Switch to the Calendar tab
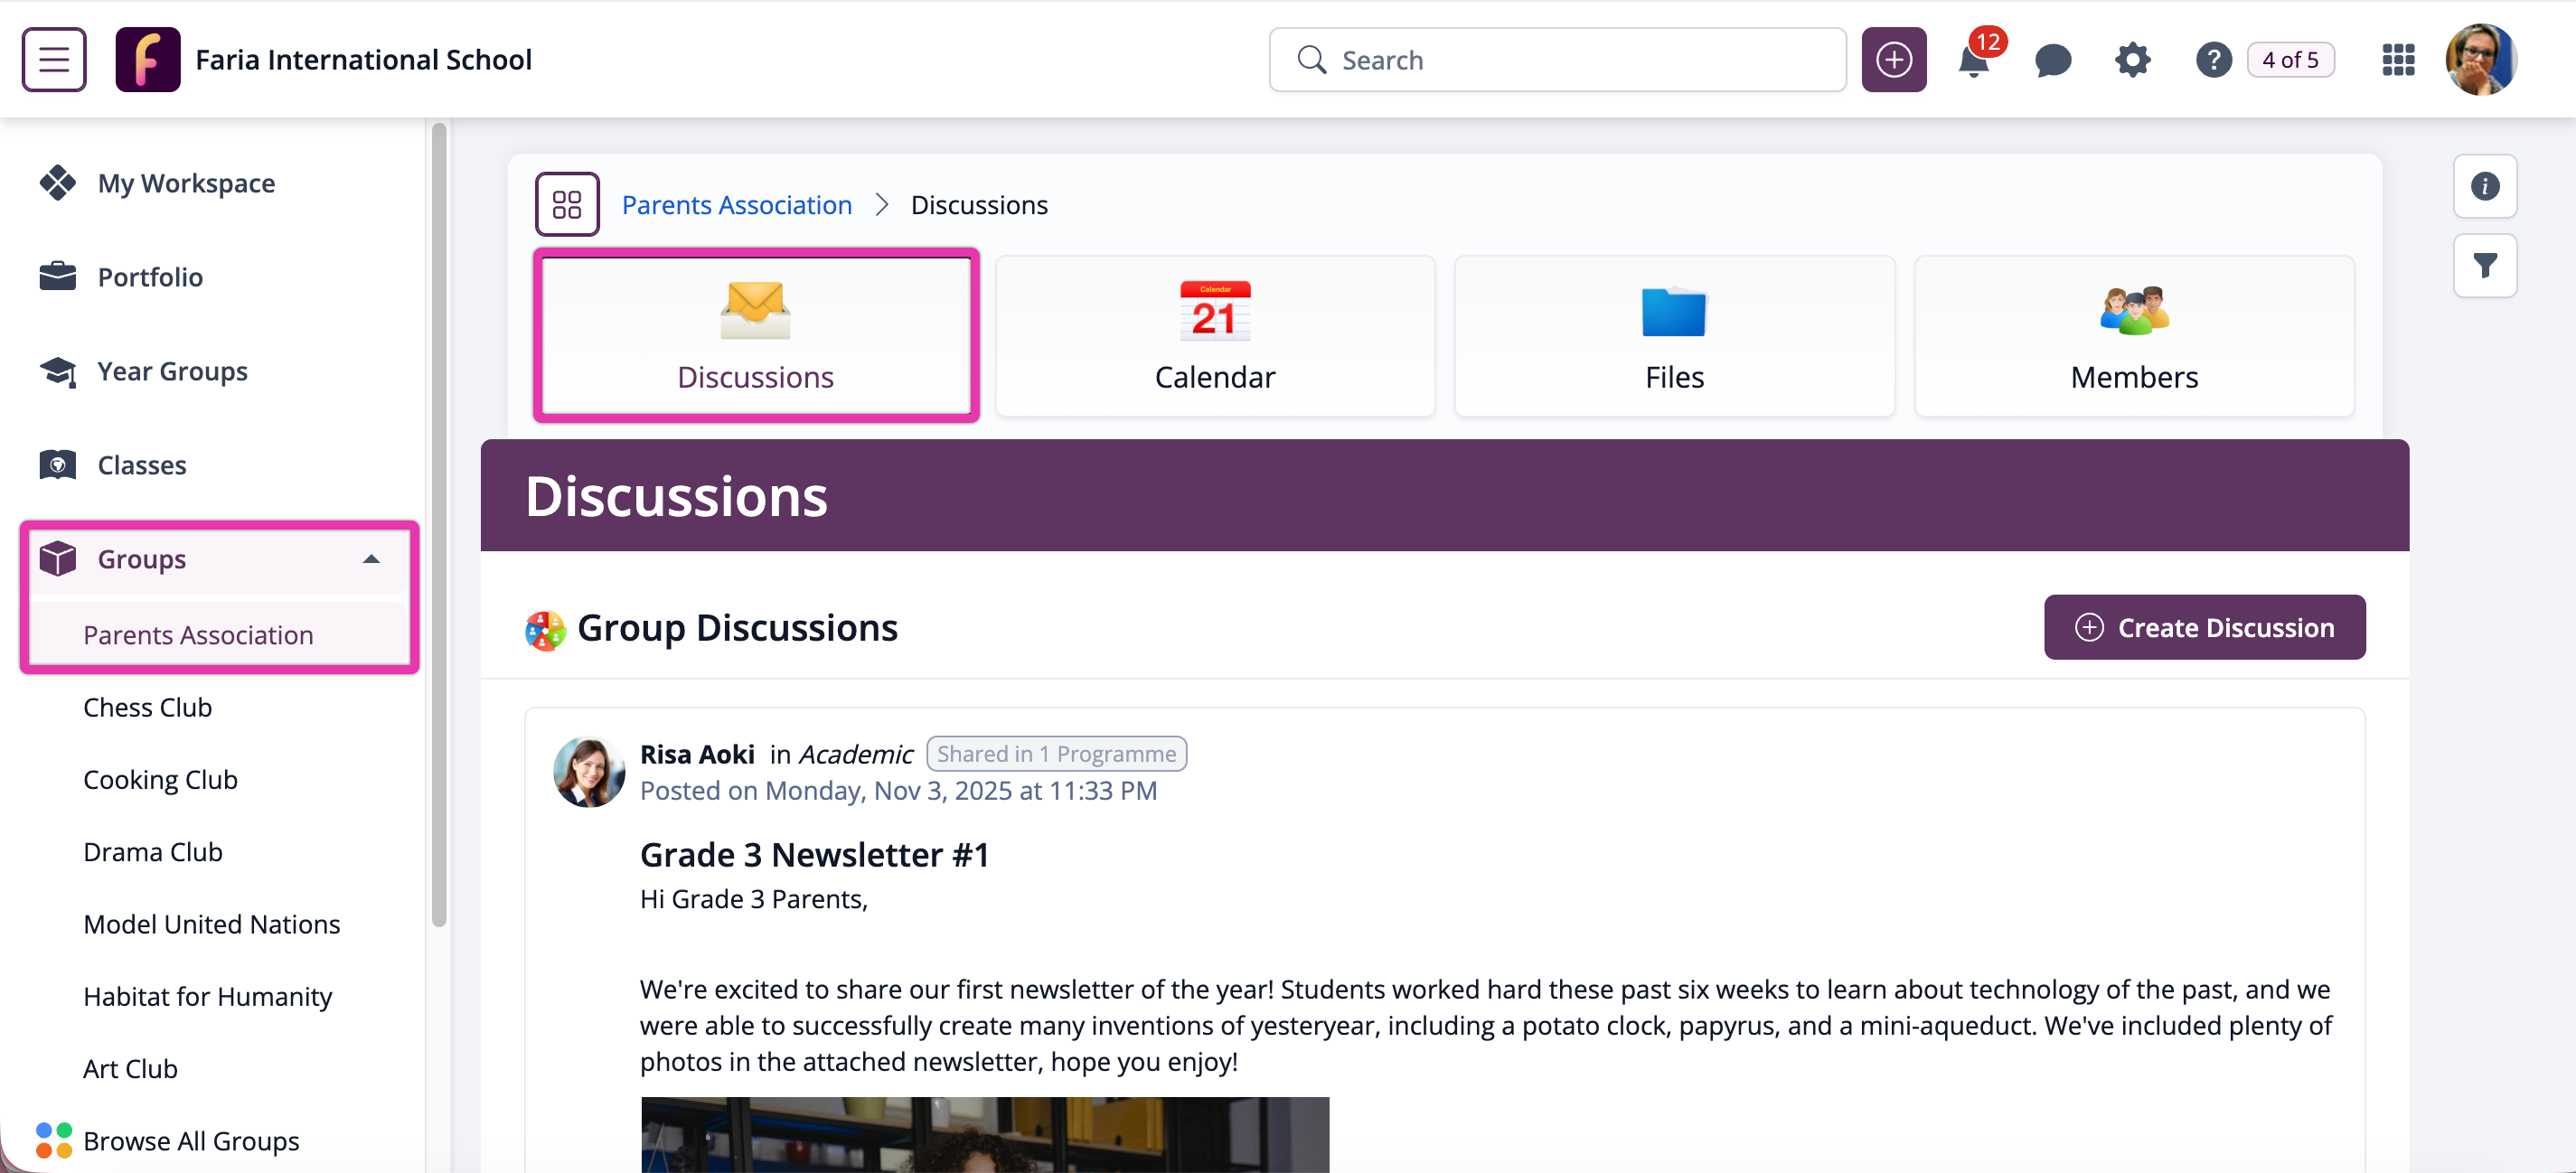 click(1214, 336)
